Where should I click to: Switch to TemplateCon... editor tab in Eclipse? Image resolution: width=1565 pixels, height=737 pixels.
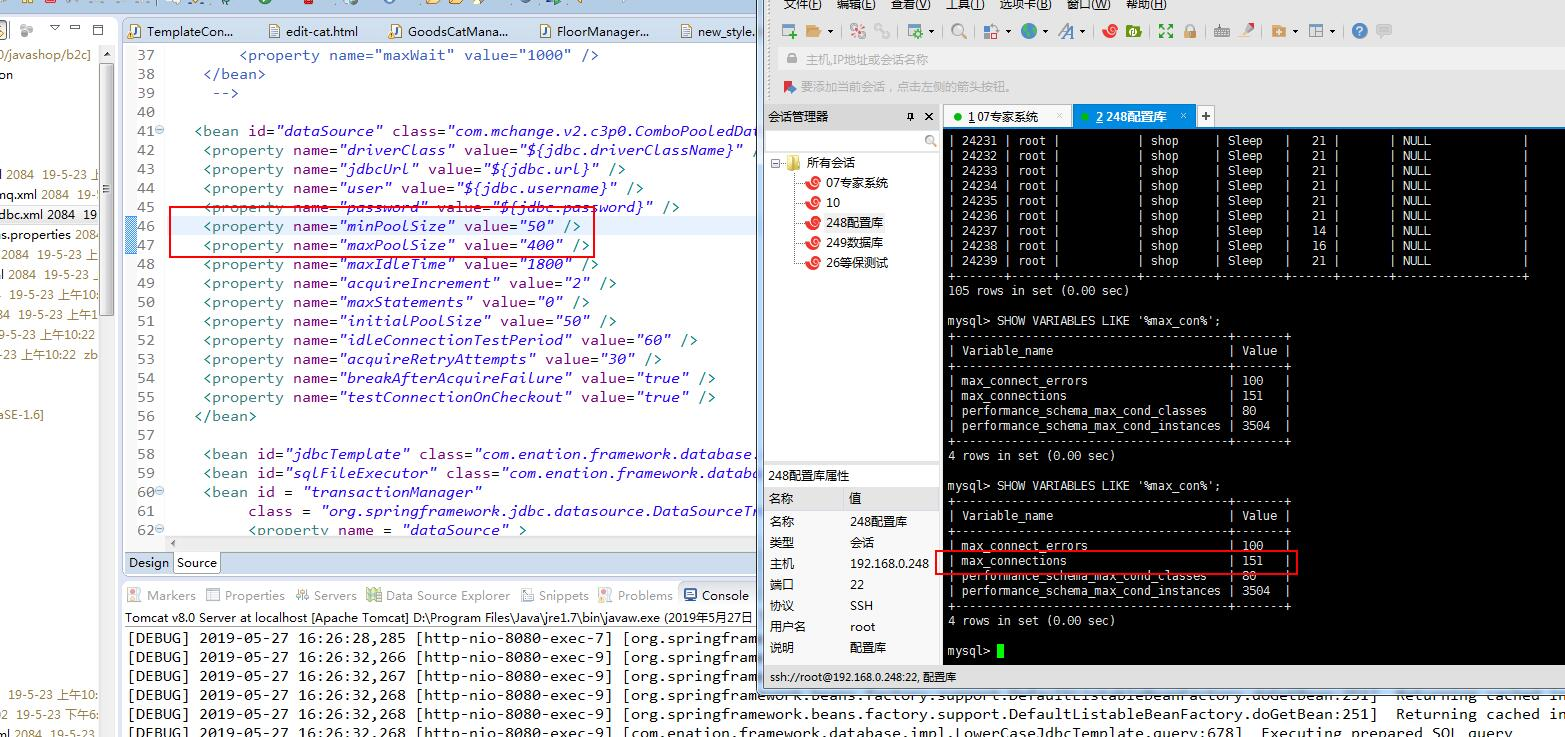point(182,32)
